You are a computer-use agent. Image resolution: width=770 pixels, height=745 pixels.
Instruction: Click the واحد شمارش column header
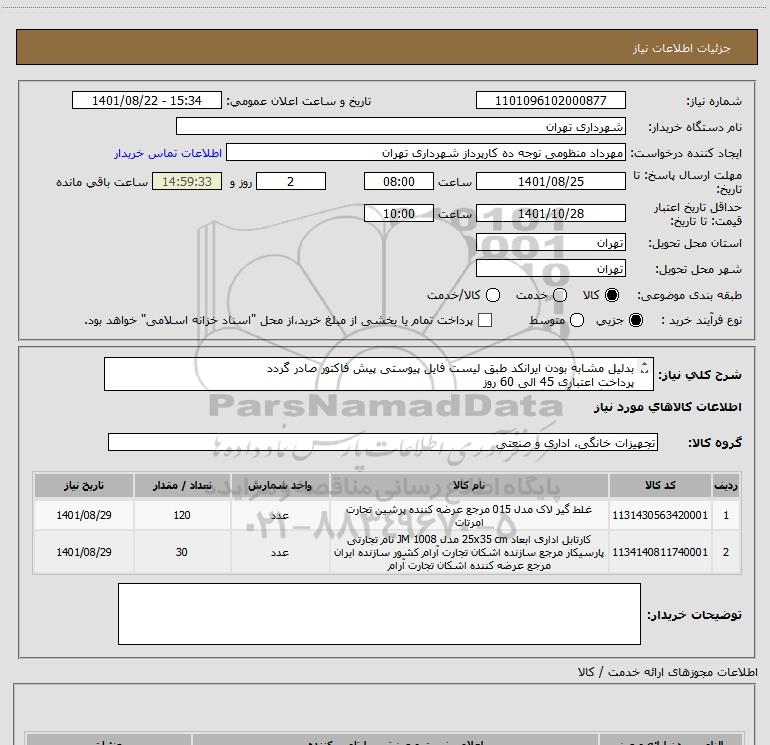pyautogui.click(x=279, y=486)
